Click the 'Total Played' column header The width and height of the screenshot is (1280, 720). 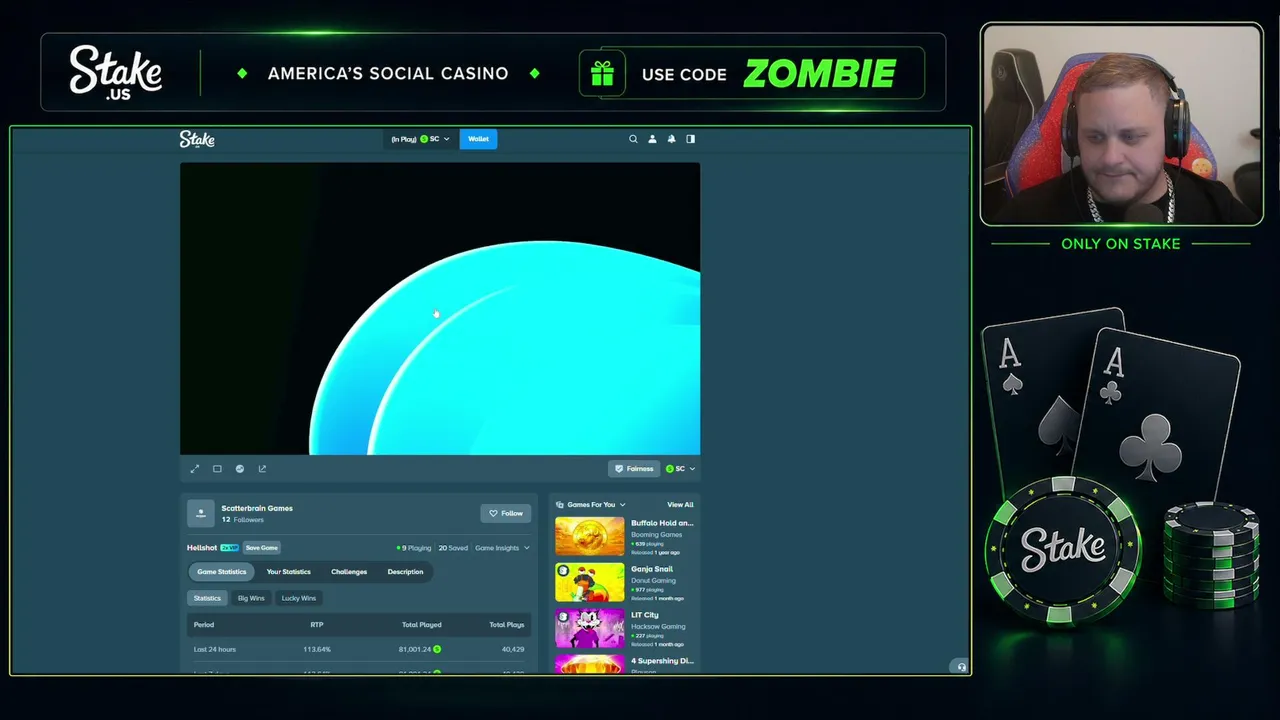coord(421,625)
